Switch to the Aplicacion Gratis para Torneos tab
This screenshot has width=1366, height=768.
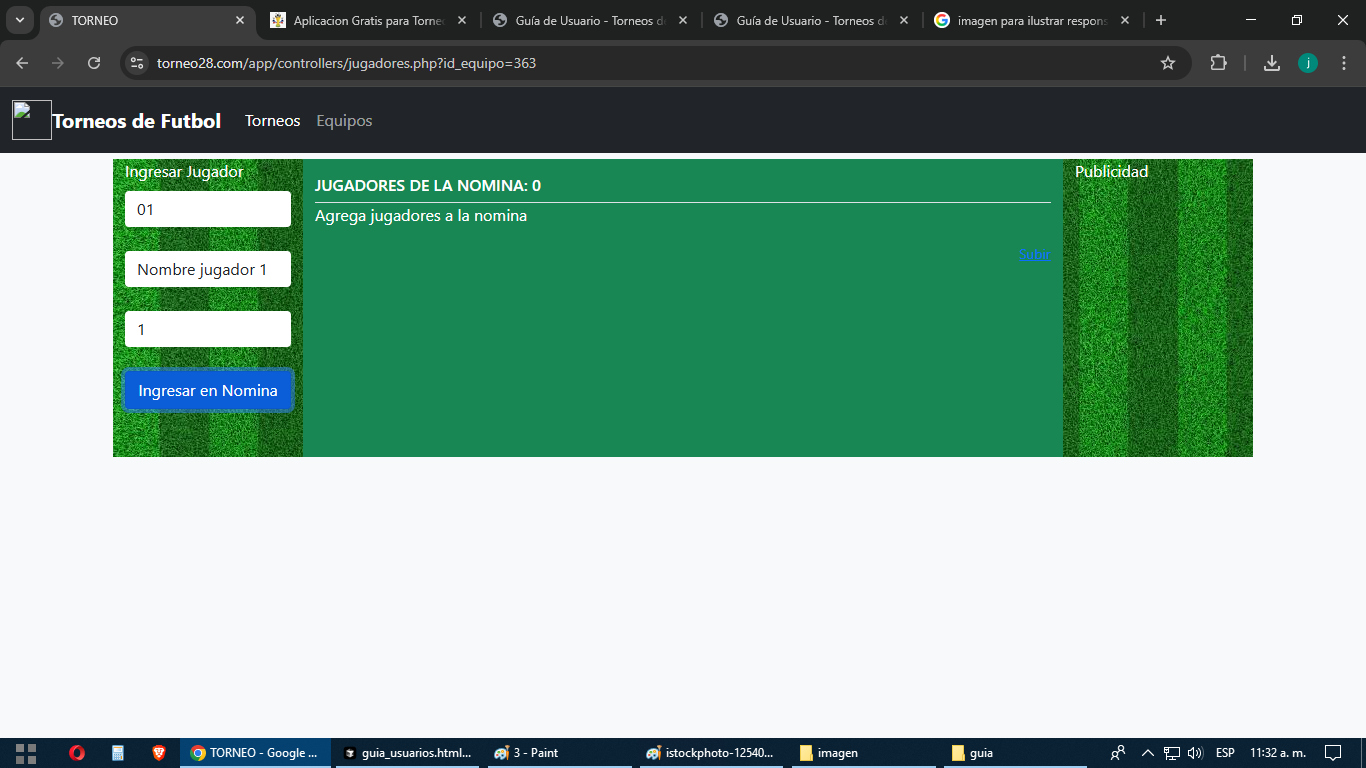tap(368, 20)
